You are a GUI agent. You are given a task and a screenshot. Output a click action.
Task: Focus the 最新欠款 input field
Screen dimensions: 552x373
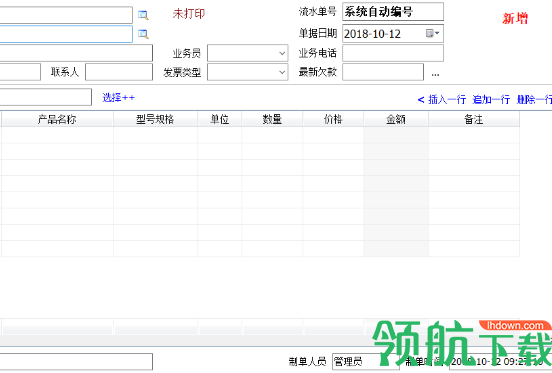(383, 72)
